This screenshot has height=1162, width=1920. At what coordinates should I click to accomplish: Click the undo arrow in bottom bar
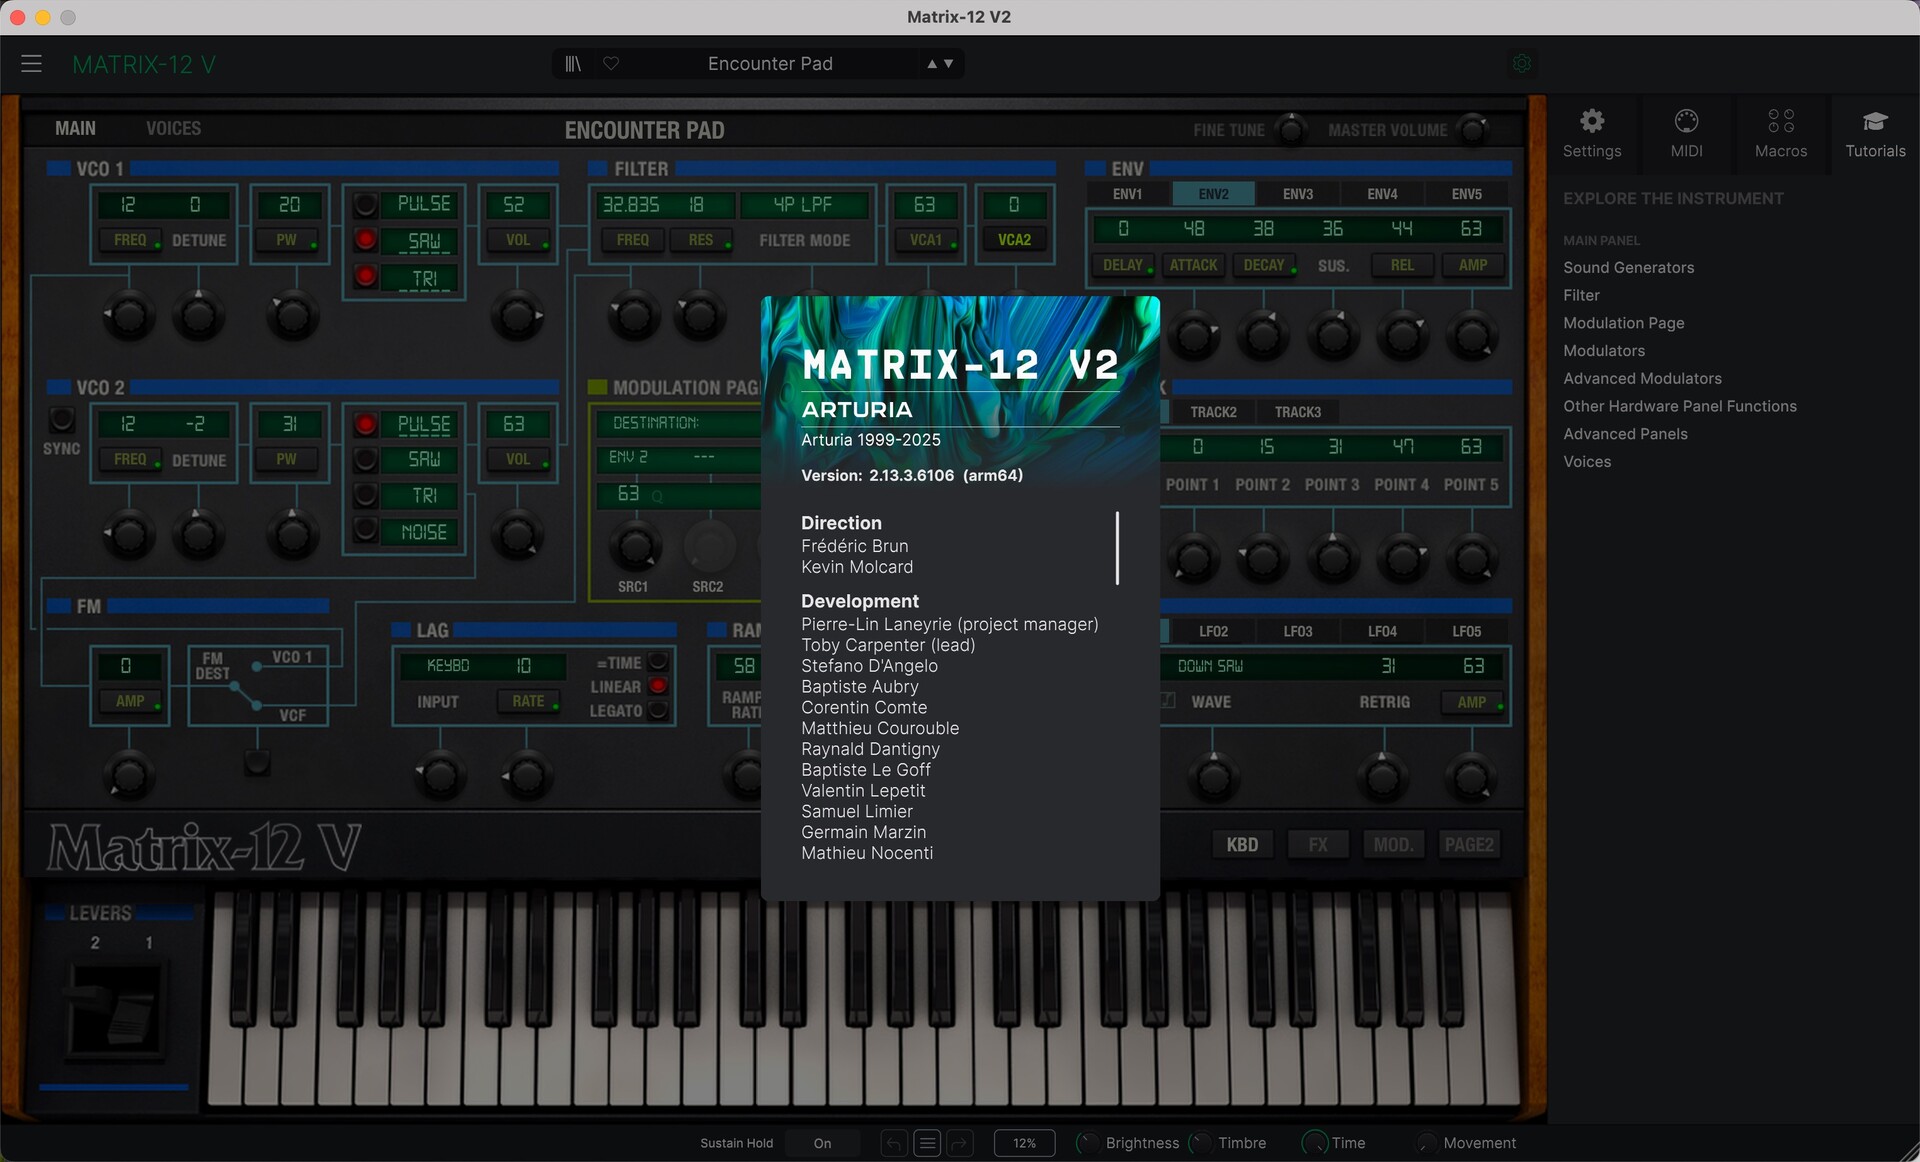(x=894, y=1143)
